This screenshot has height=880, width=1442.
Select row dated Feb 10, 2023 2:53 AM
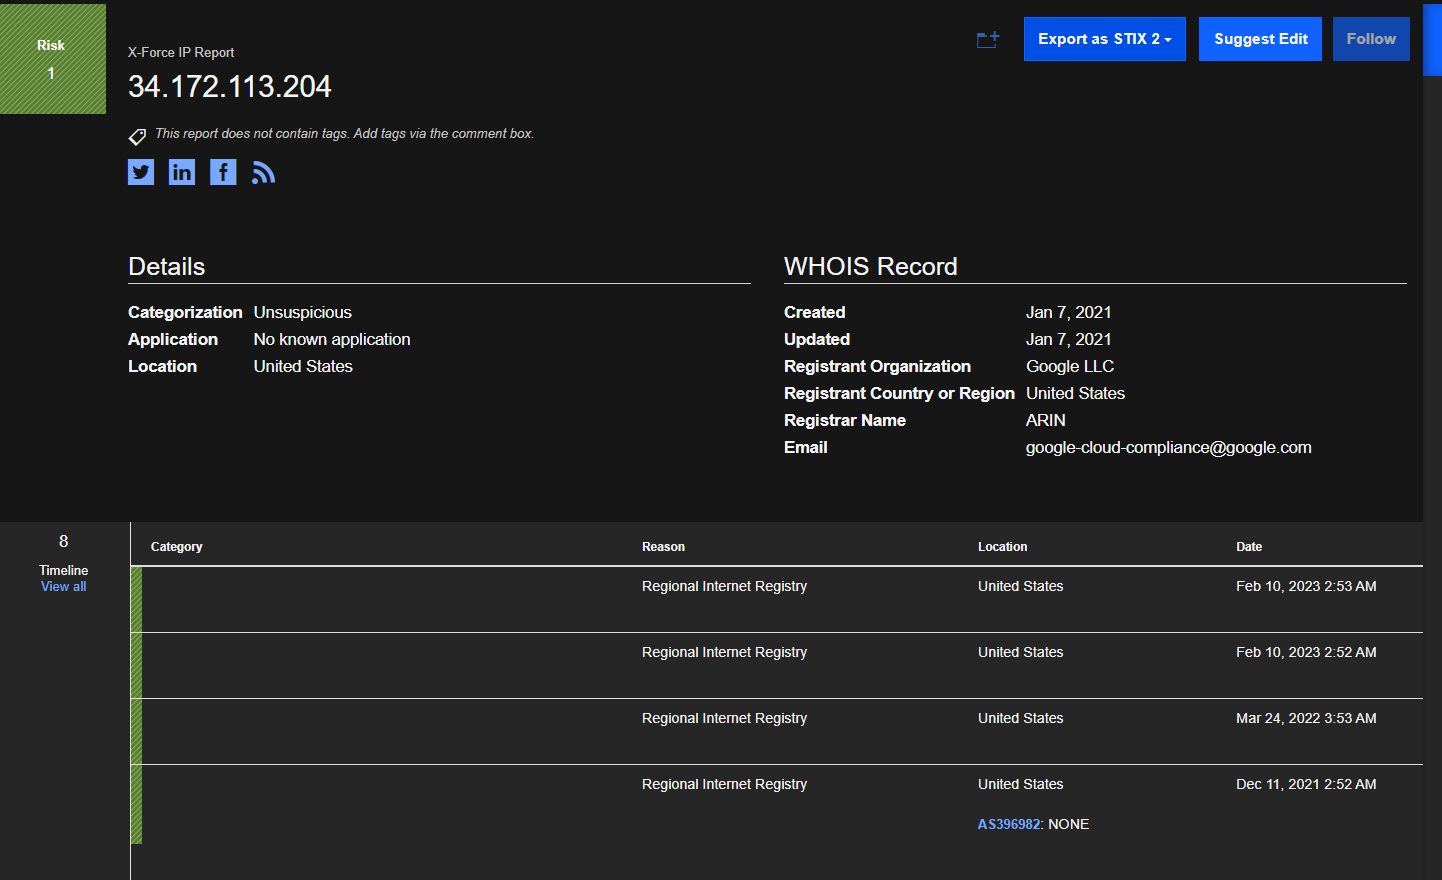click(777, 599)
